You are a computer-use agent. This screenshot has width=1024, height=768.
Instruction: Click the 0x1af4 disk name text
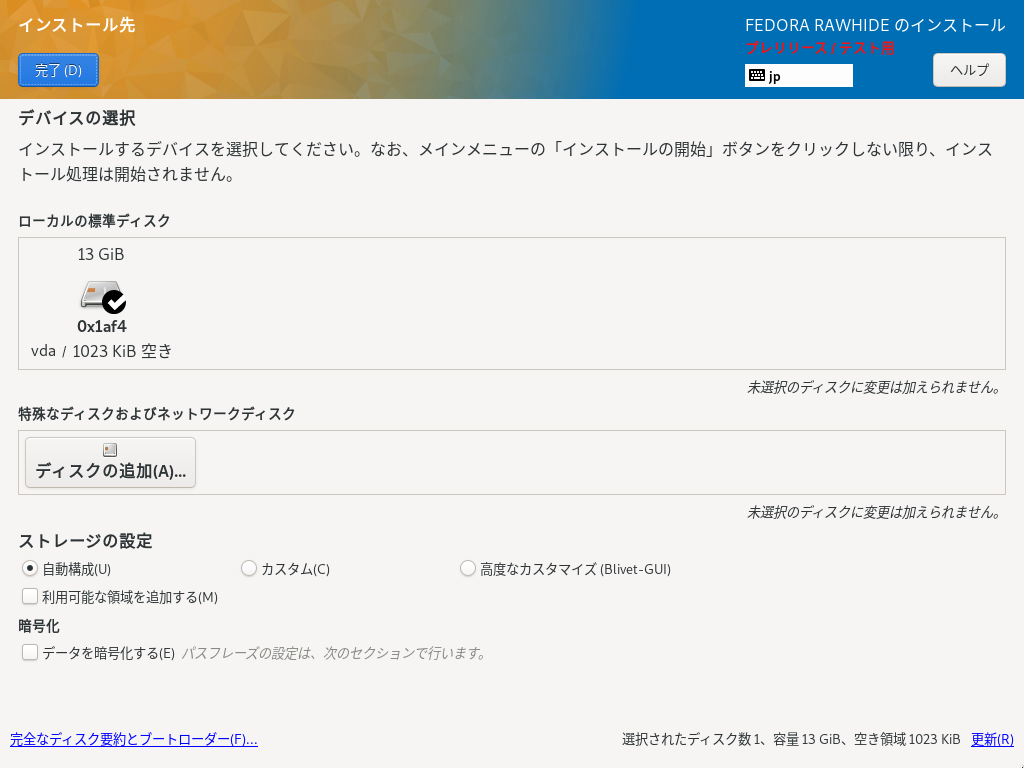tap(102, 326)
